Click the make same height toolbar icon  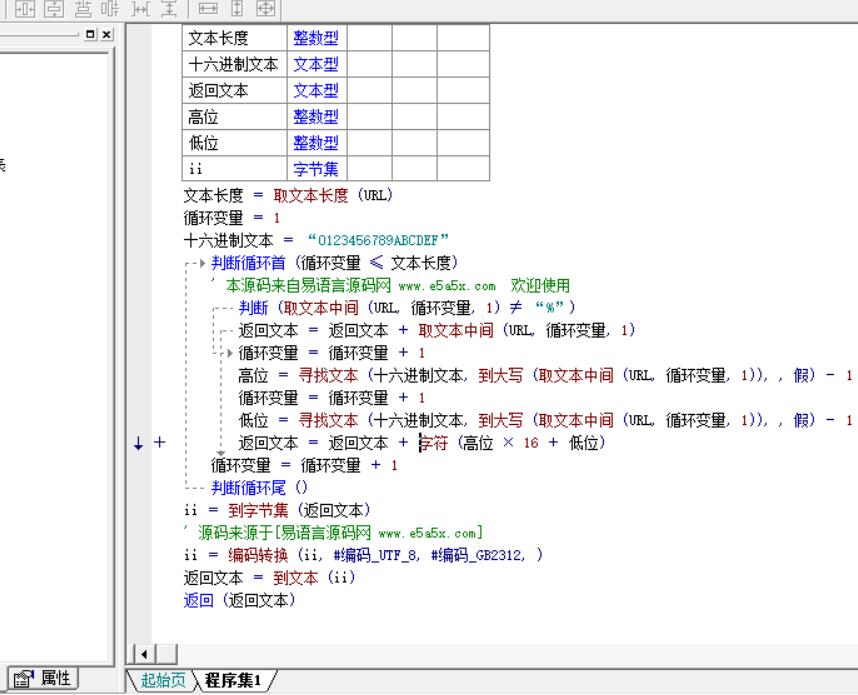237,9
